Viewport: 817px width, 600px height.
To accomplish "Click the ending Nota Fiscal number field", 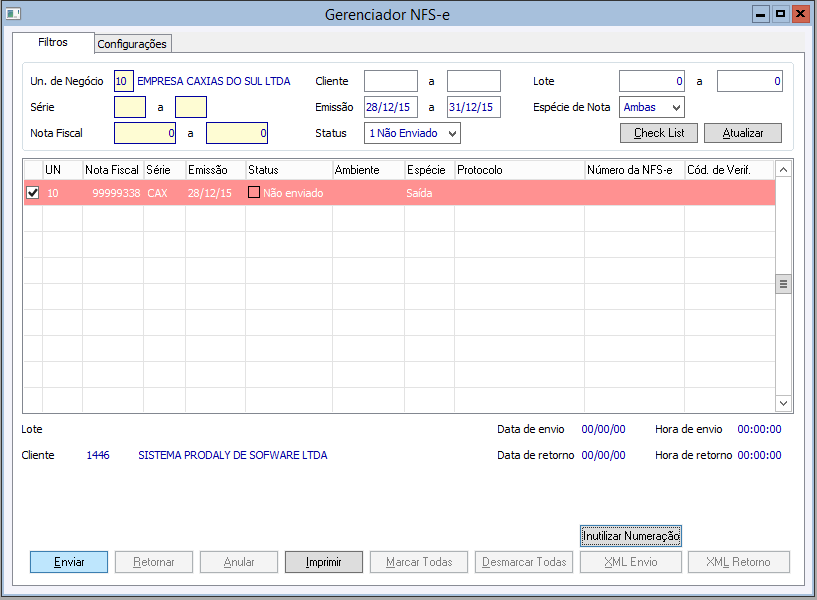I will point(237,133).
